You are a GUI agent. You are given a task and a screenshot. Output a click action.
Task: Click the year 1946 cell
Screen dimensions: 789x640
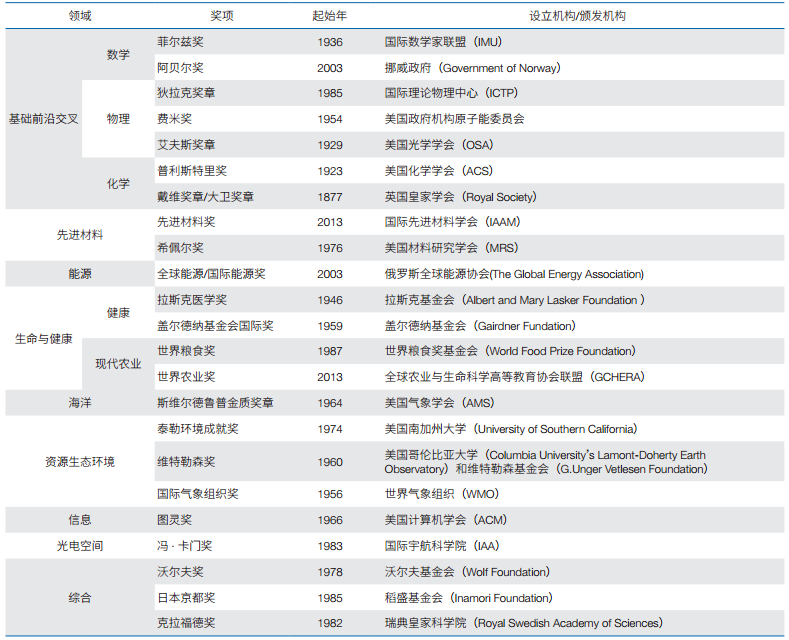(x=330, y=300)
